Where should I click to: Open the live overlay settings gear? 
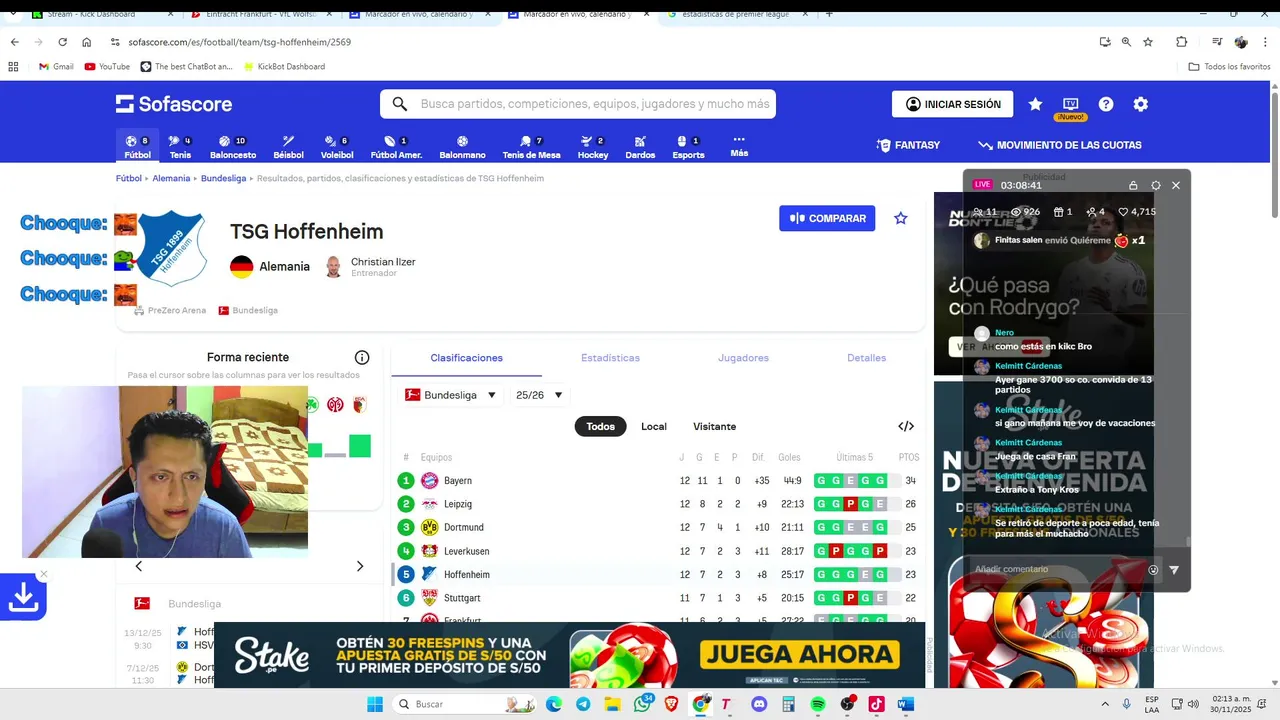tap(1156, 185)
